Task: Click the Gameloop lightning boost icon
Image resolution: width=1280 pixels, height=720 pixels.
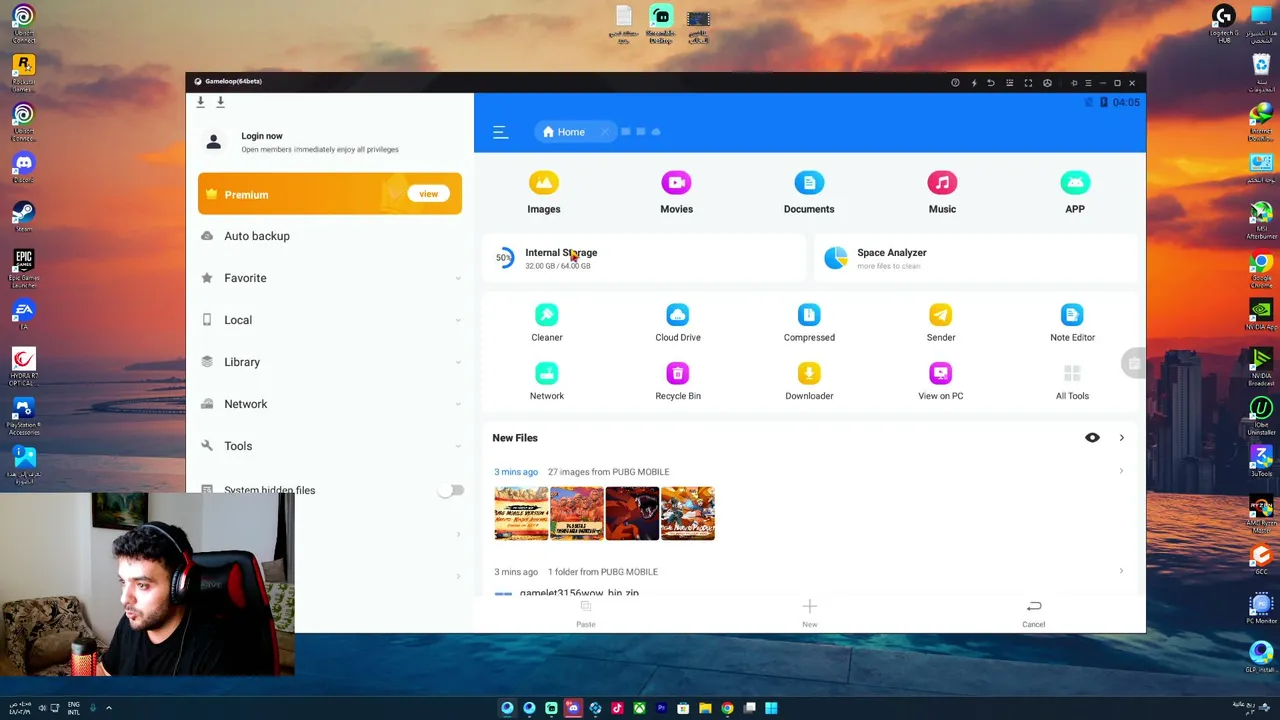Action: [x=973, y=83]
